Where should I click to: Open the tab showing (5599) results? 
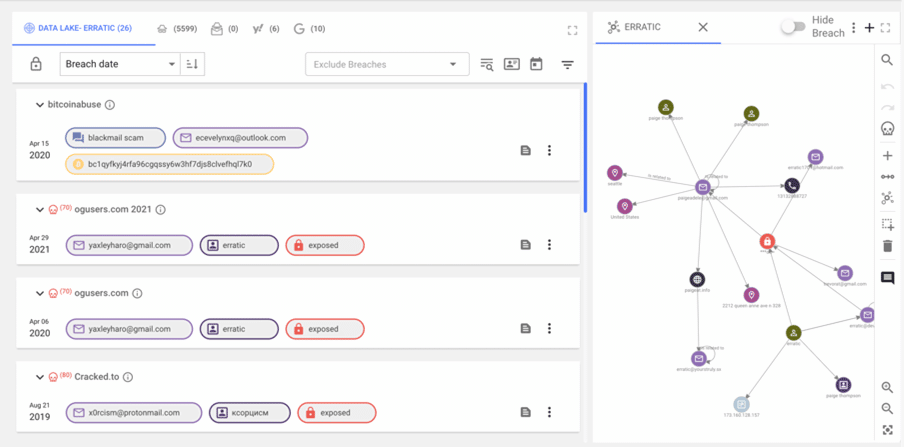click(178, 29)
